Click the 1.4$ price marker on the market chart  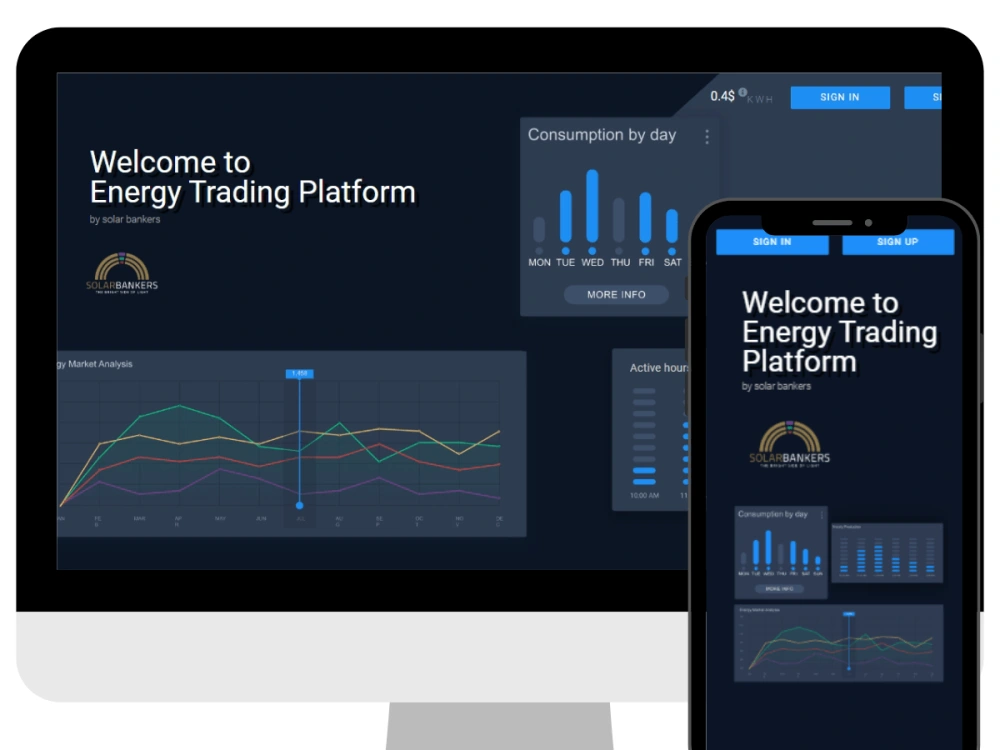coord(299,373)
